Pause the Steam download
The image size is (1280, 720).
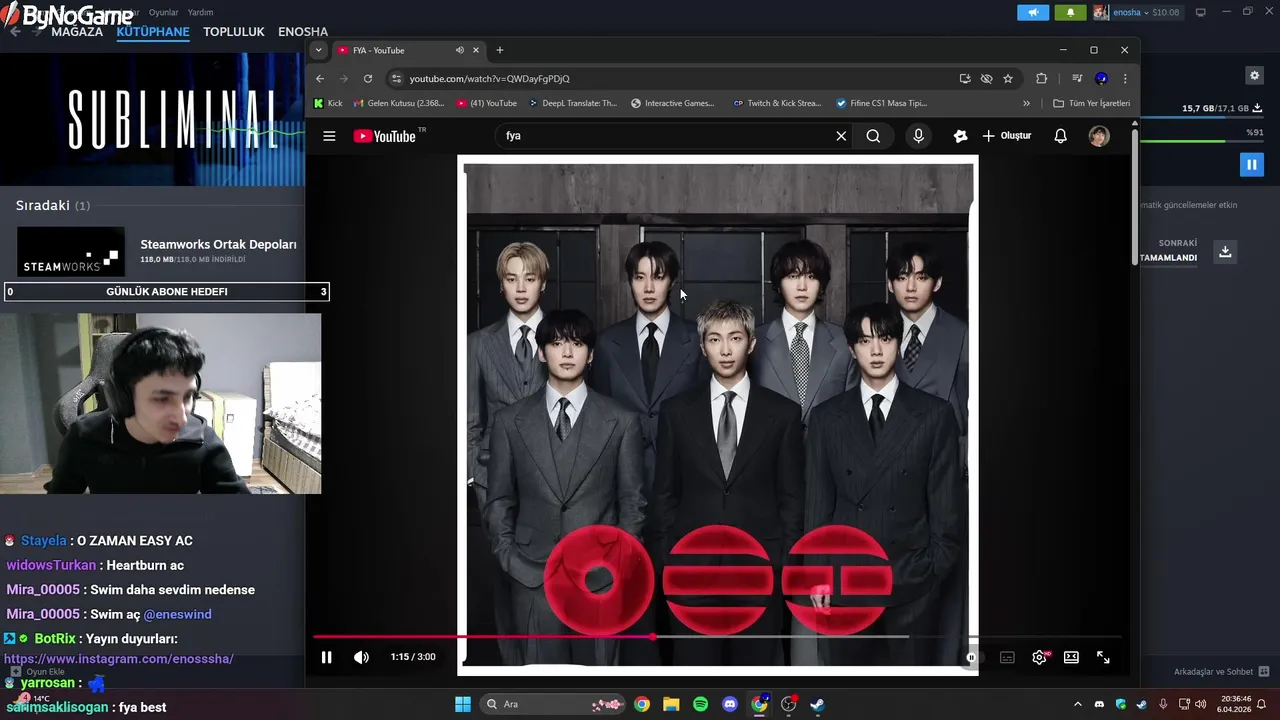tap(1251, 164)
